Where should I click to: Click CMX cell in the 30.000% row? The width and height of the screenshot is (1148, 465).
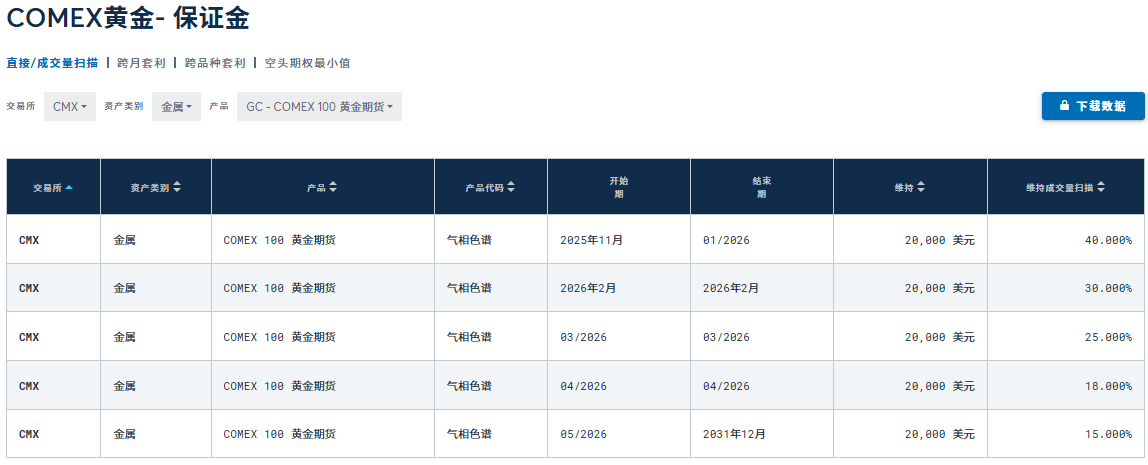[29, 289]
